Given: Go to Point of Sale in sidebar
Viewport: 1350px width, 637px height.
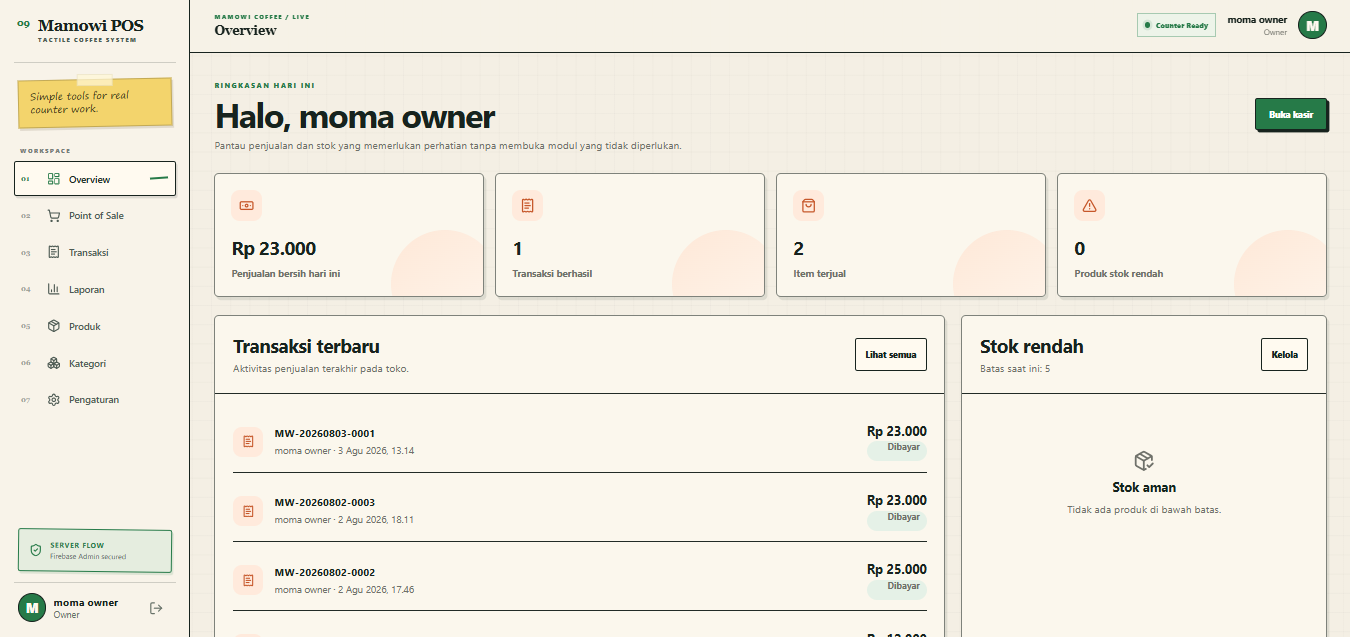Looking at the screenshot, I should (x=95, y=216).
